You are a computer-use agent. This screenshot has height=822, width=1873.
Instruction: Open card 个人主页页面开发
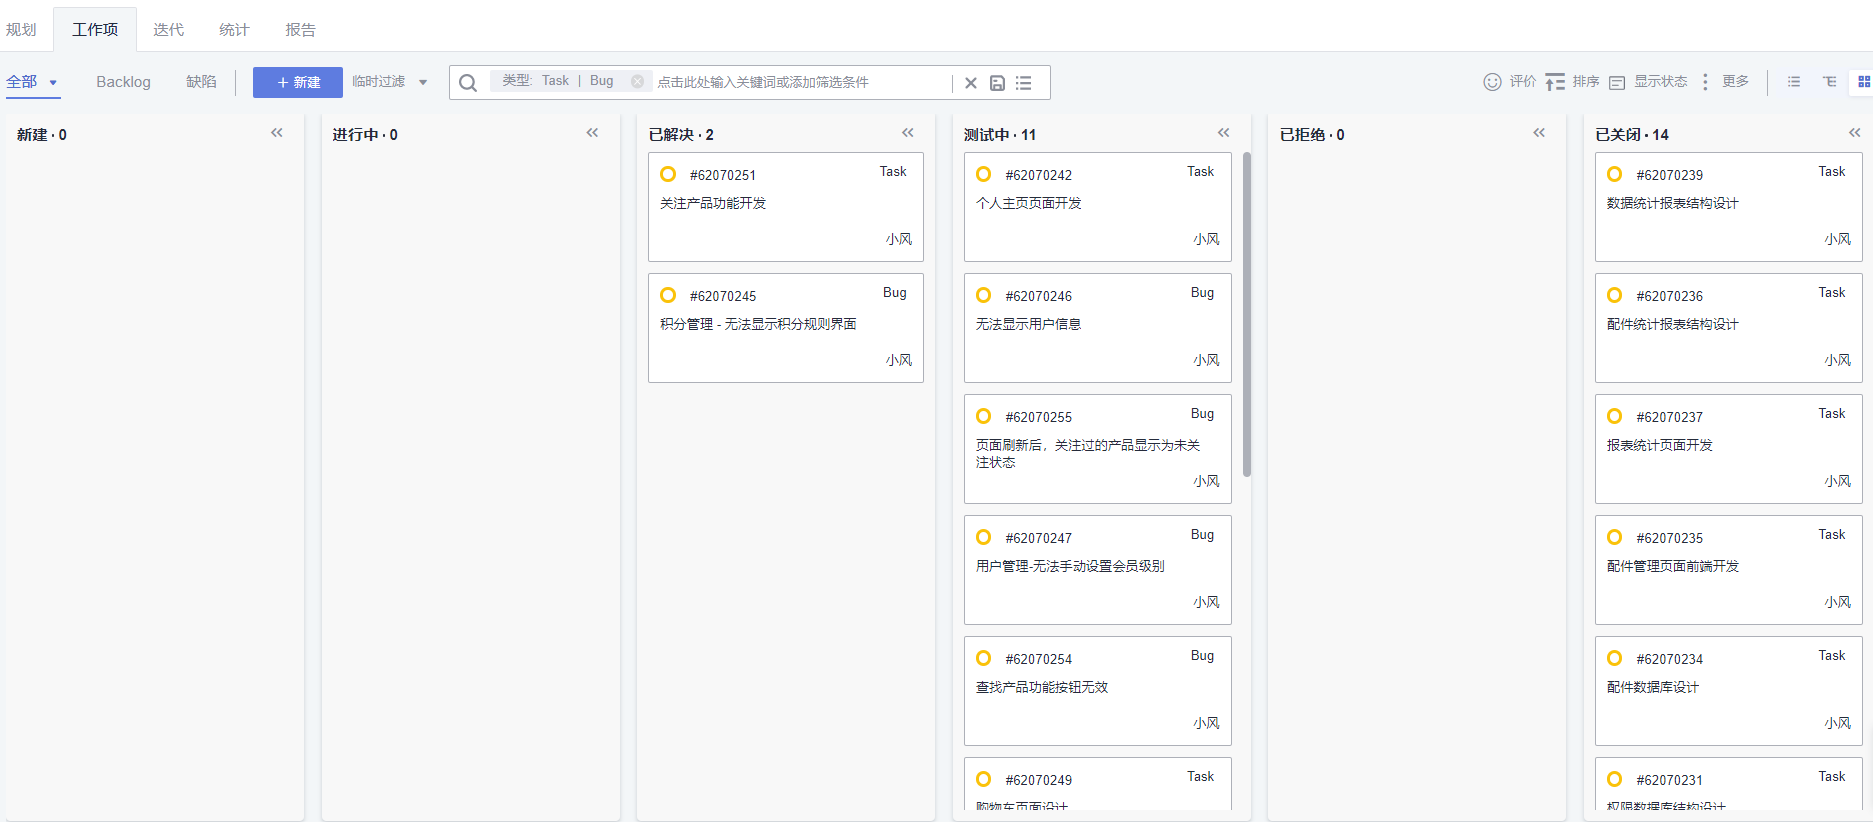pyautogui.click(x=1098, y=207)
